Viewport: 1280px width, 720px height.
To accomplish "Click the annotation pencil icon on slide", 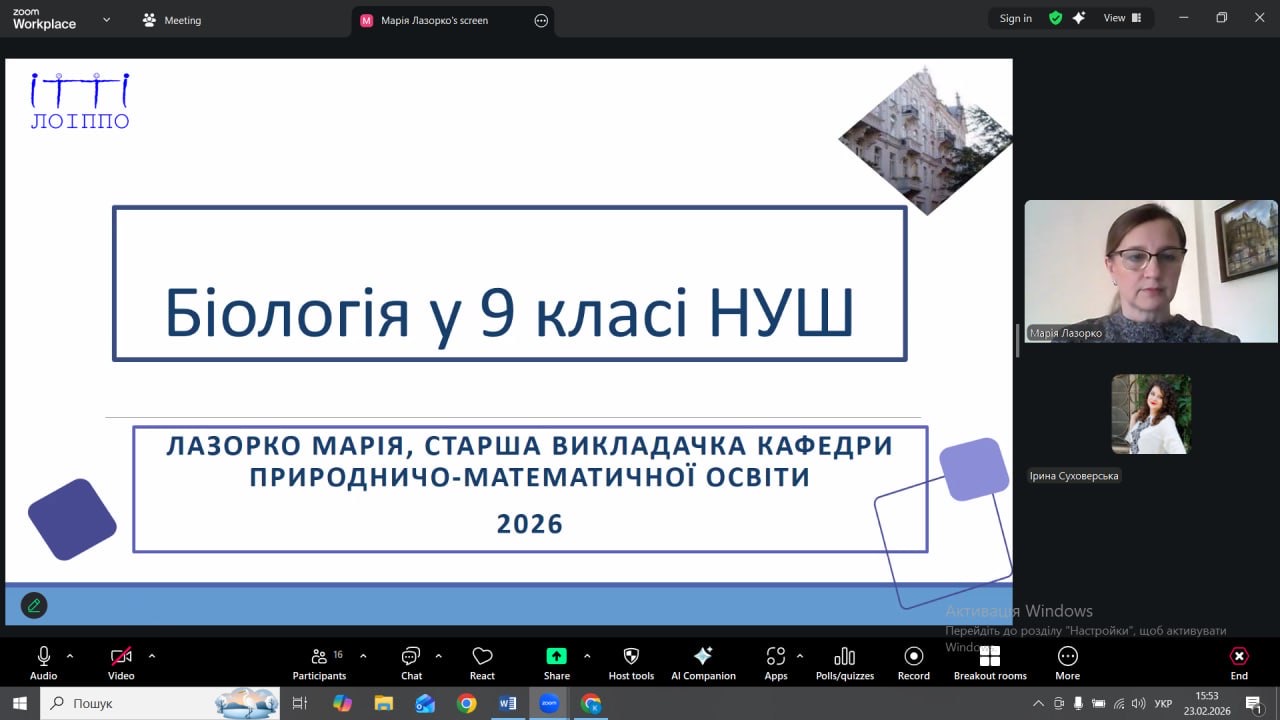I will coord(34,605).
